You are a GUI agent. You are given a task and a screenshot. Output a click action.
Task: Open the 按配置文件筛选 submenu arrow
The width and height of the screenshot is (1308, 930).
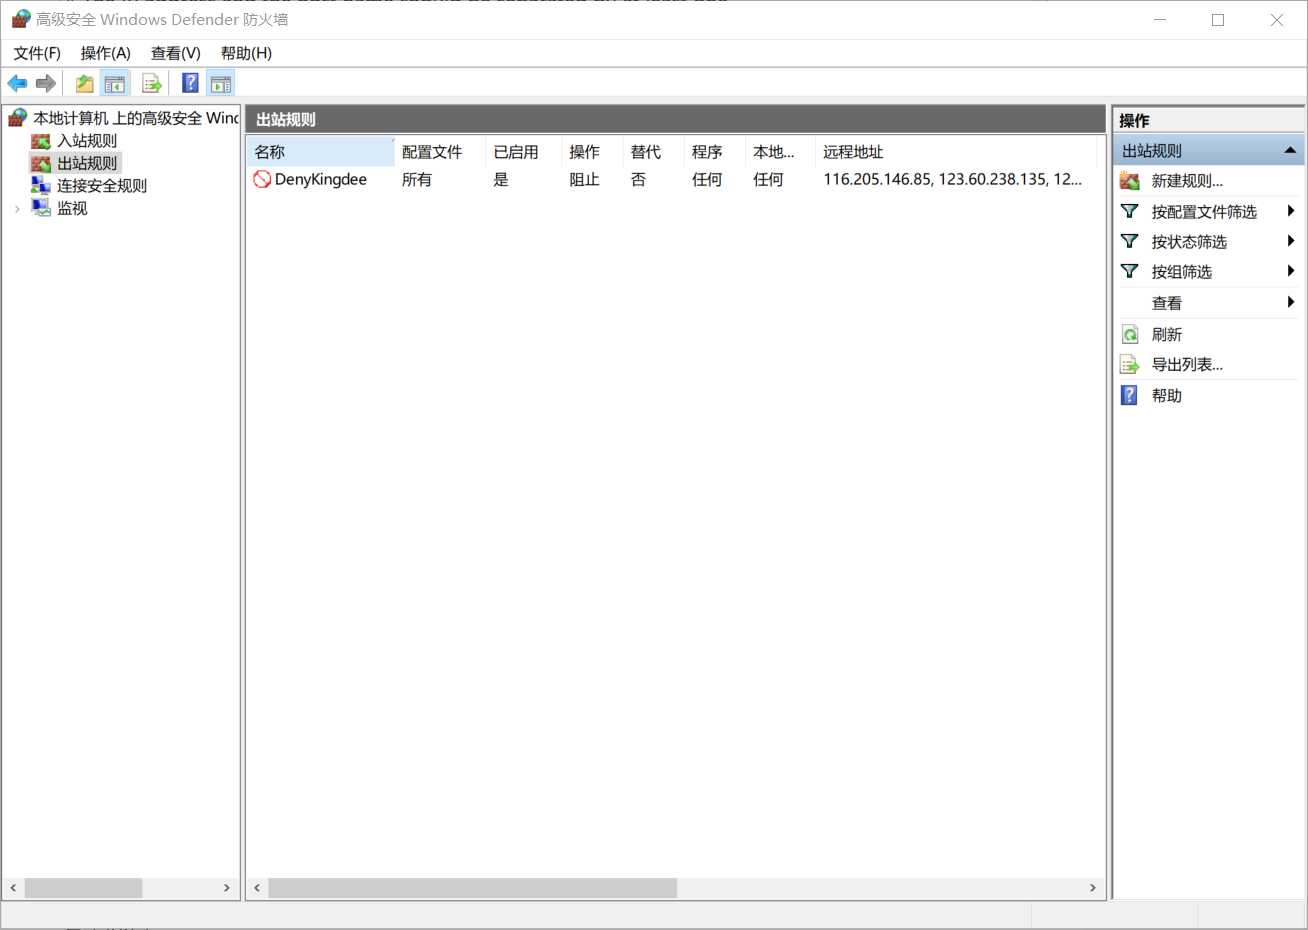[1291, 211]
